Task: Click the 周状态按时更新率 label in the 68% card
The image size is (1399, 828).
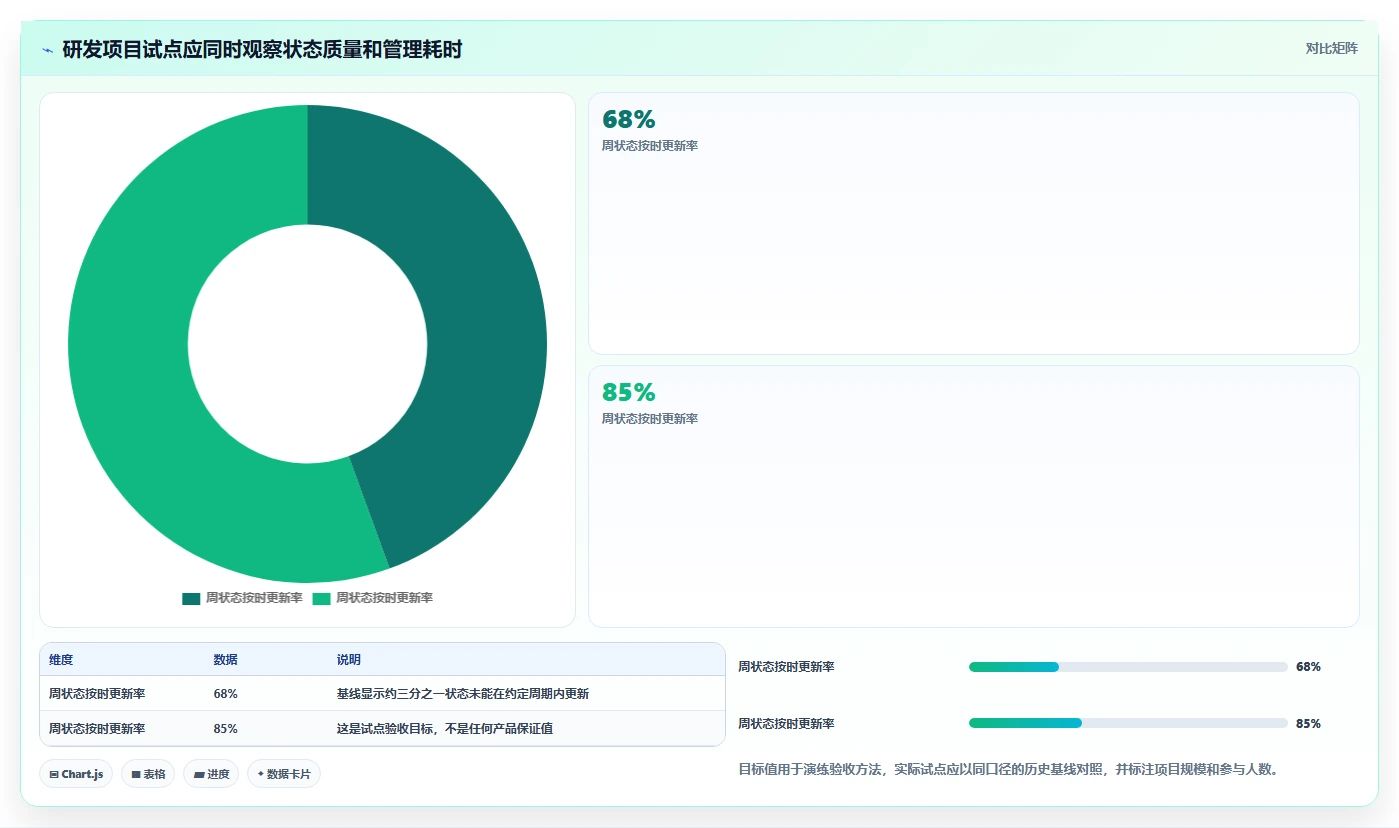Action: (650, 146)
